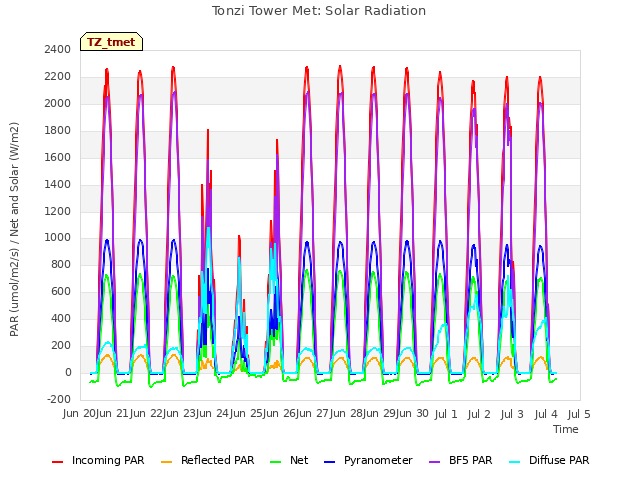Click the 400 y-axis tick label
The image size is (640, 480).
pyautogui.click(x=61, y=318)
